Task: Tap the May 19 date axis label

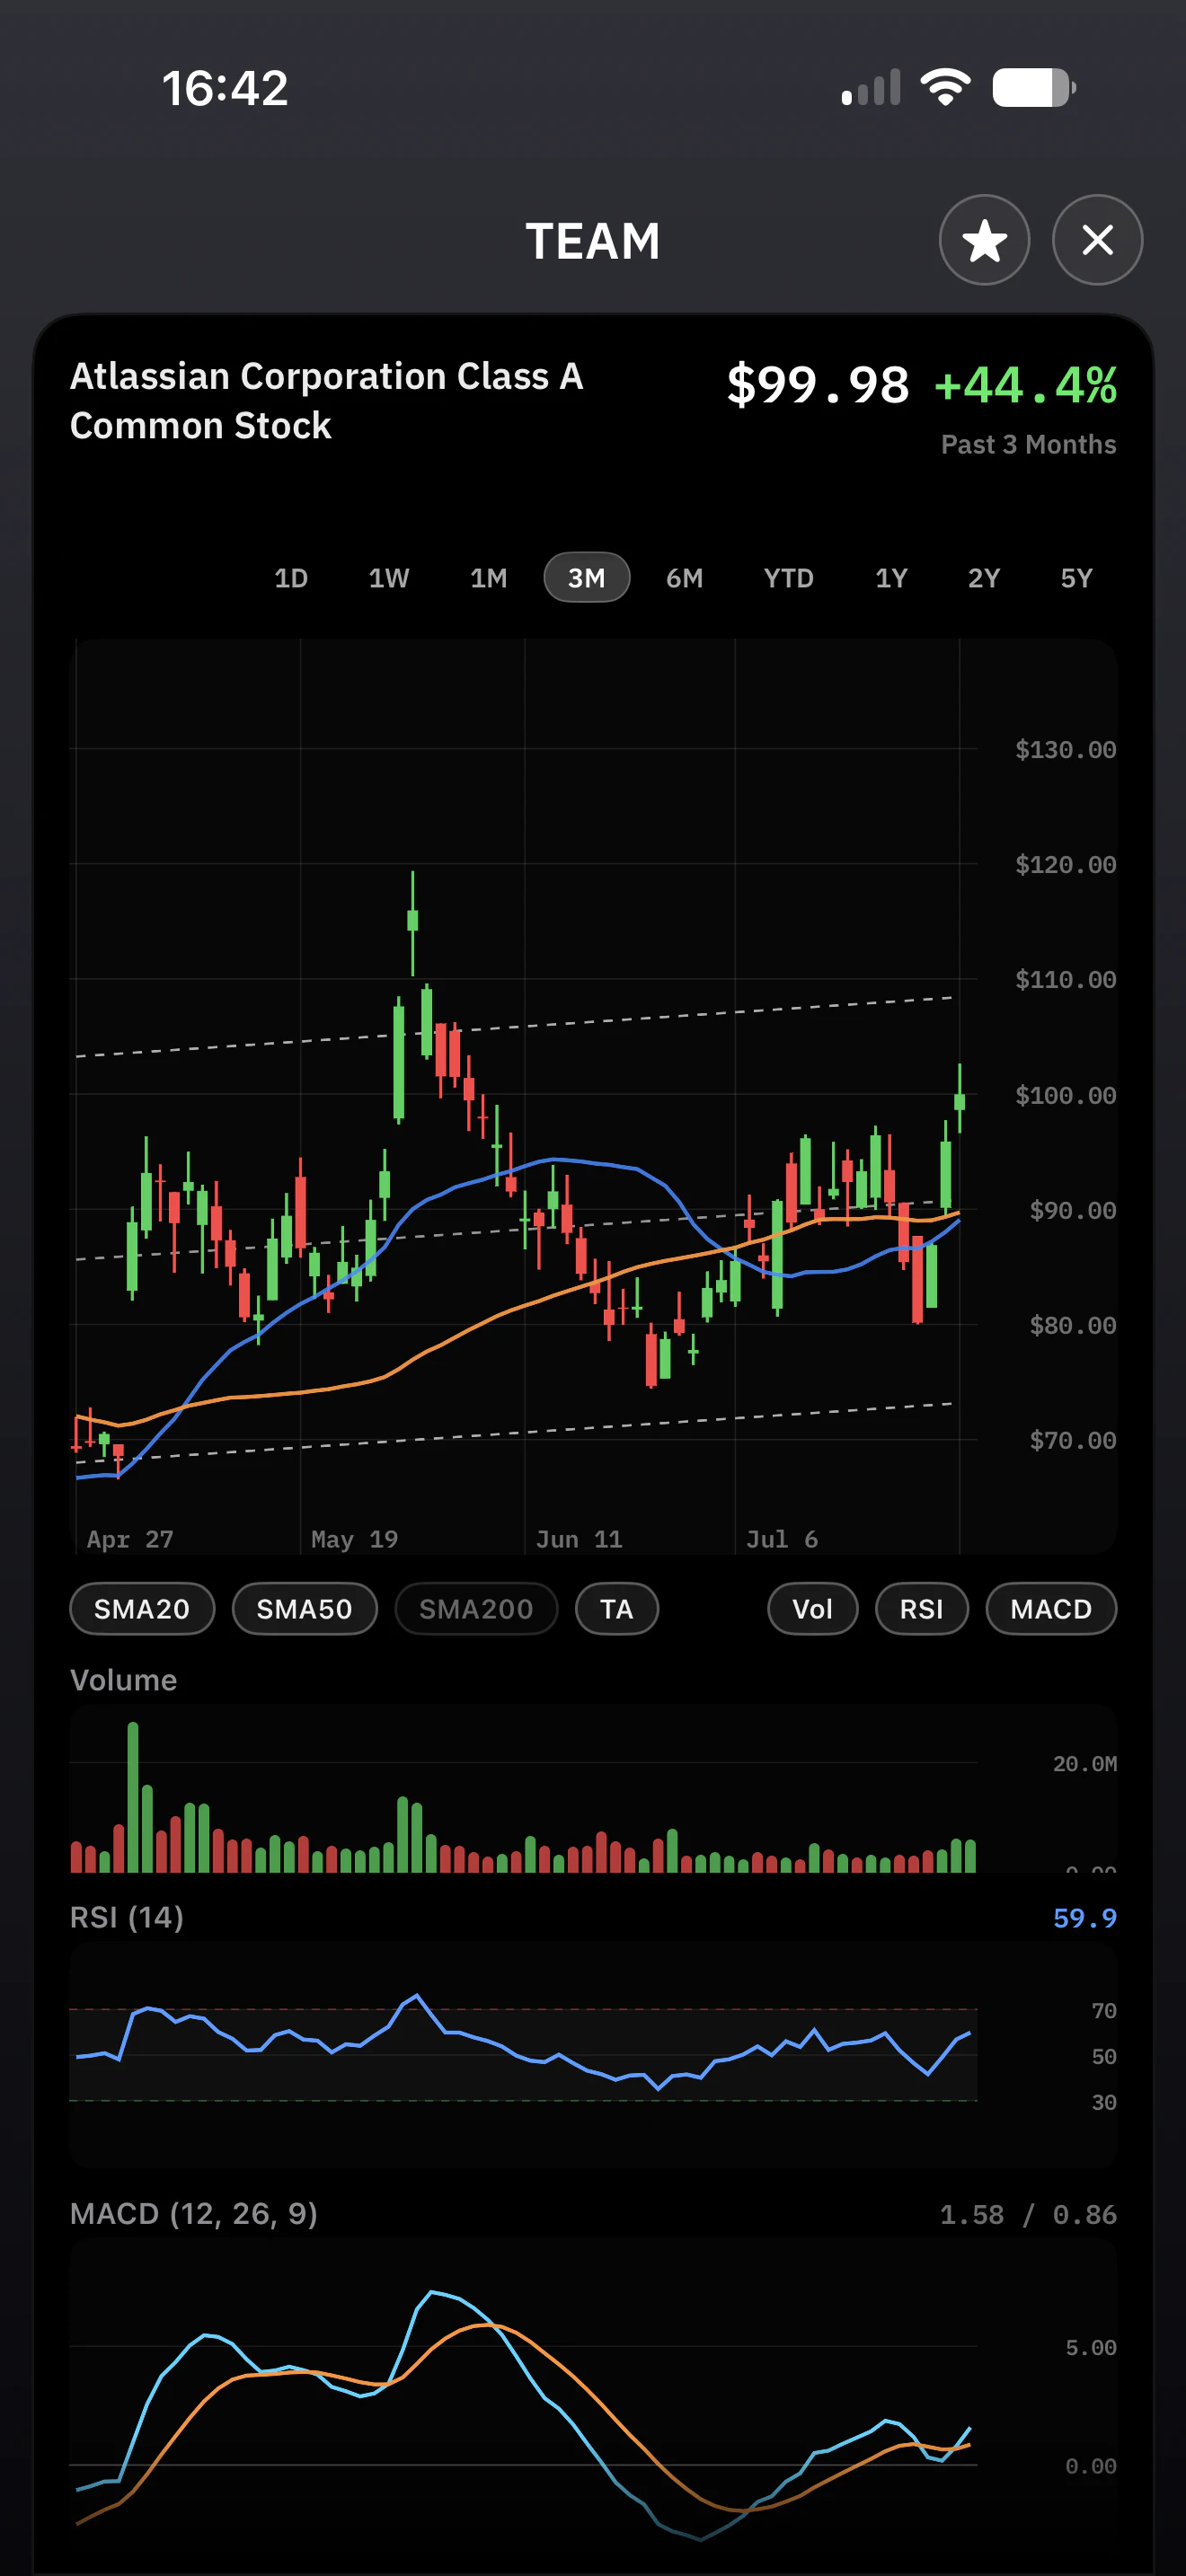Action: (x=354, y=1539)
